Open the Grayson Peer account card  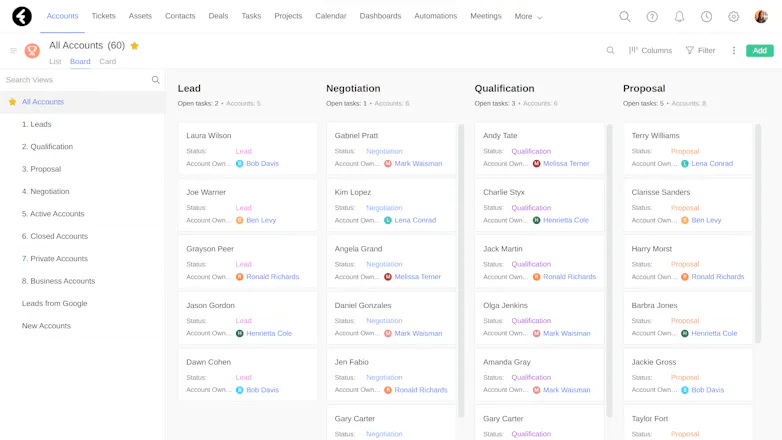pos(248,262)
